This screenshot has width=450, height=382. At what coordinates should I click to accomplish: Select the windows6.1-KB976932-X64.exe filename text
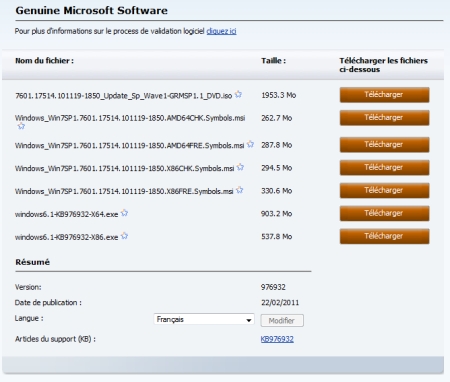(x=66, y=214)
